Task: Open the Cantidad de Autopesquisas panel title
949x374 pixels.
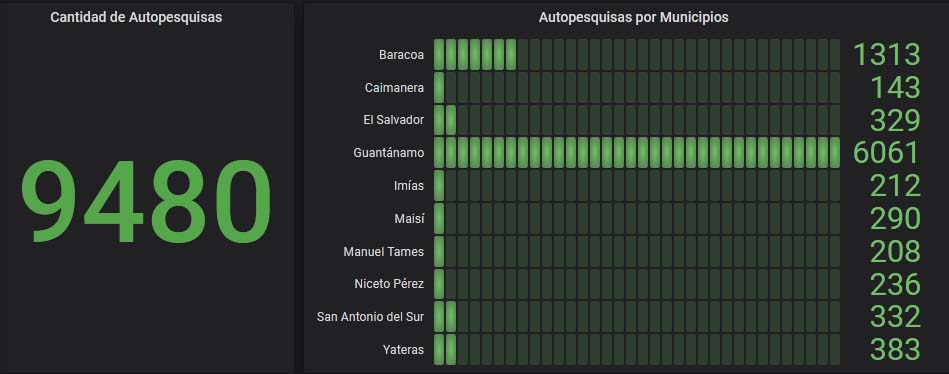Action: [136, 18]
